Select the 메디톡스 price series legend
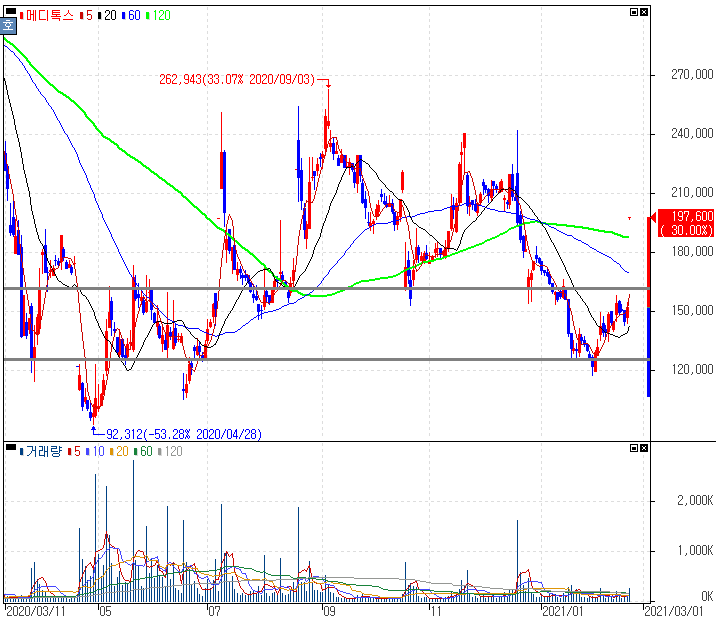The height and width of the screenshot is (620, 716). pos(47,16)
